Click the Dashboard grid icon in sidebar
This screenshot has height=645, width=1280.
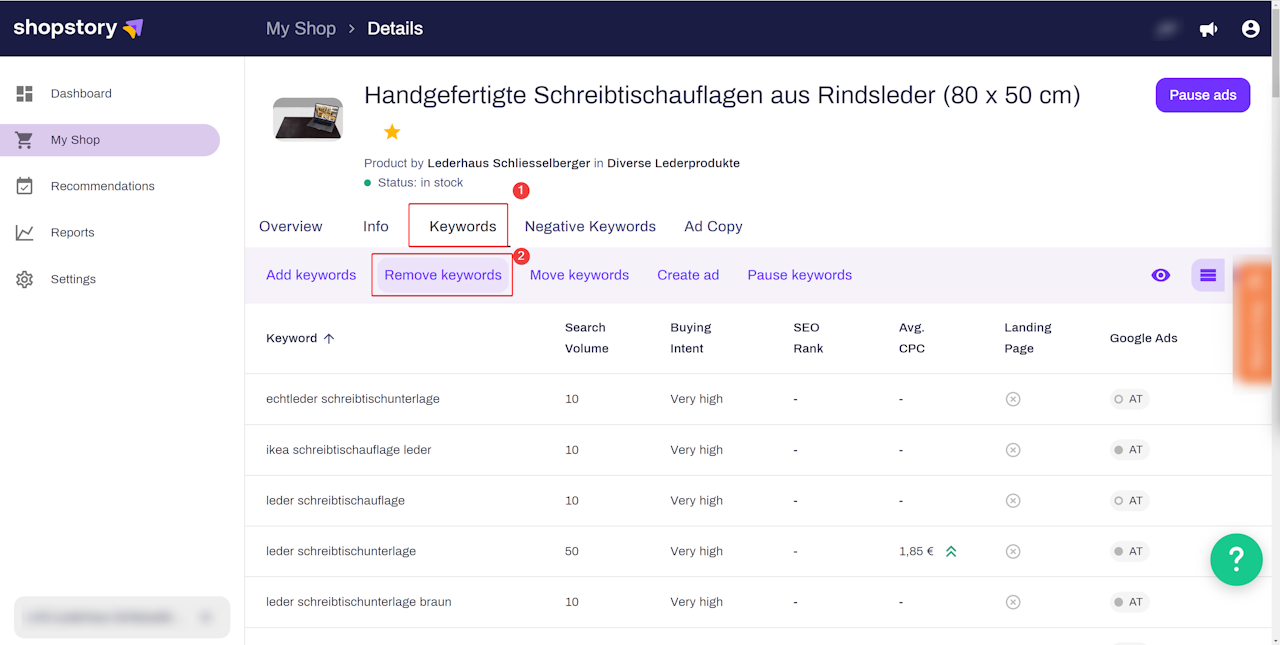25,94
